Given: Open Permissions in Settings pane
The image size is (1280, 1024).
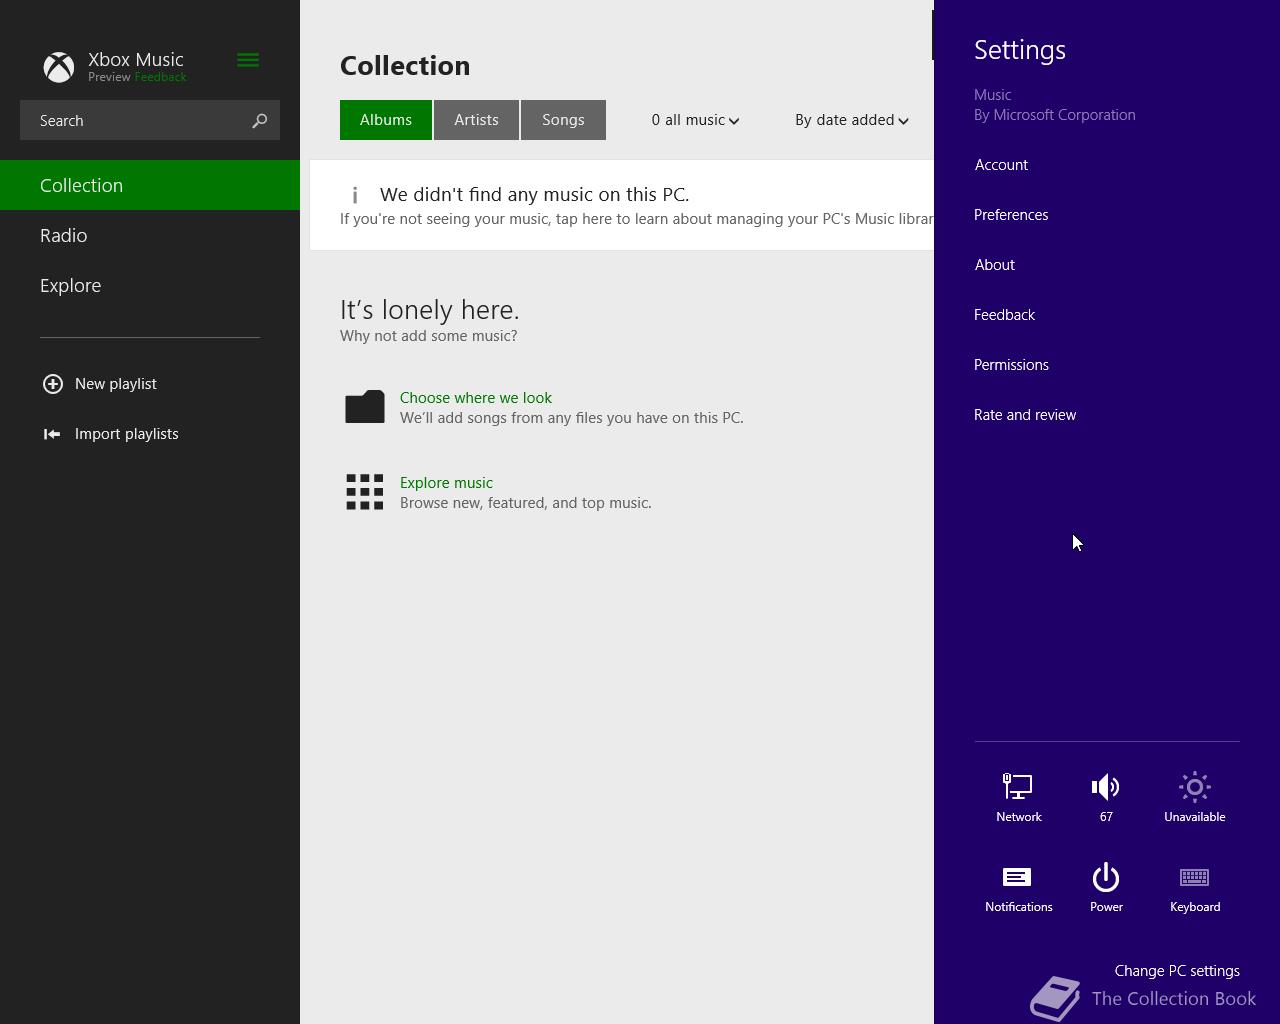Looking at the screenshot, I should (1011, 365).
